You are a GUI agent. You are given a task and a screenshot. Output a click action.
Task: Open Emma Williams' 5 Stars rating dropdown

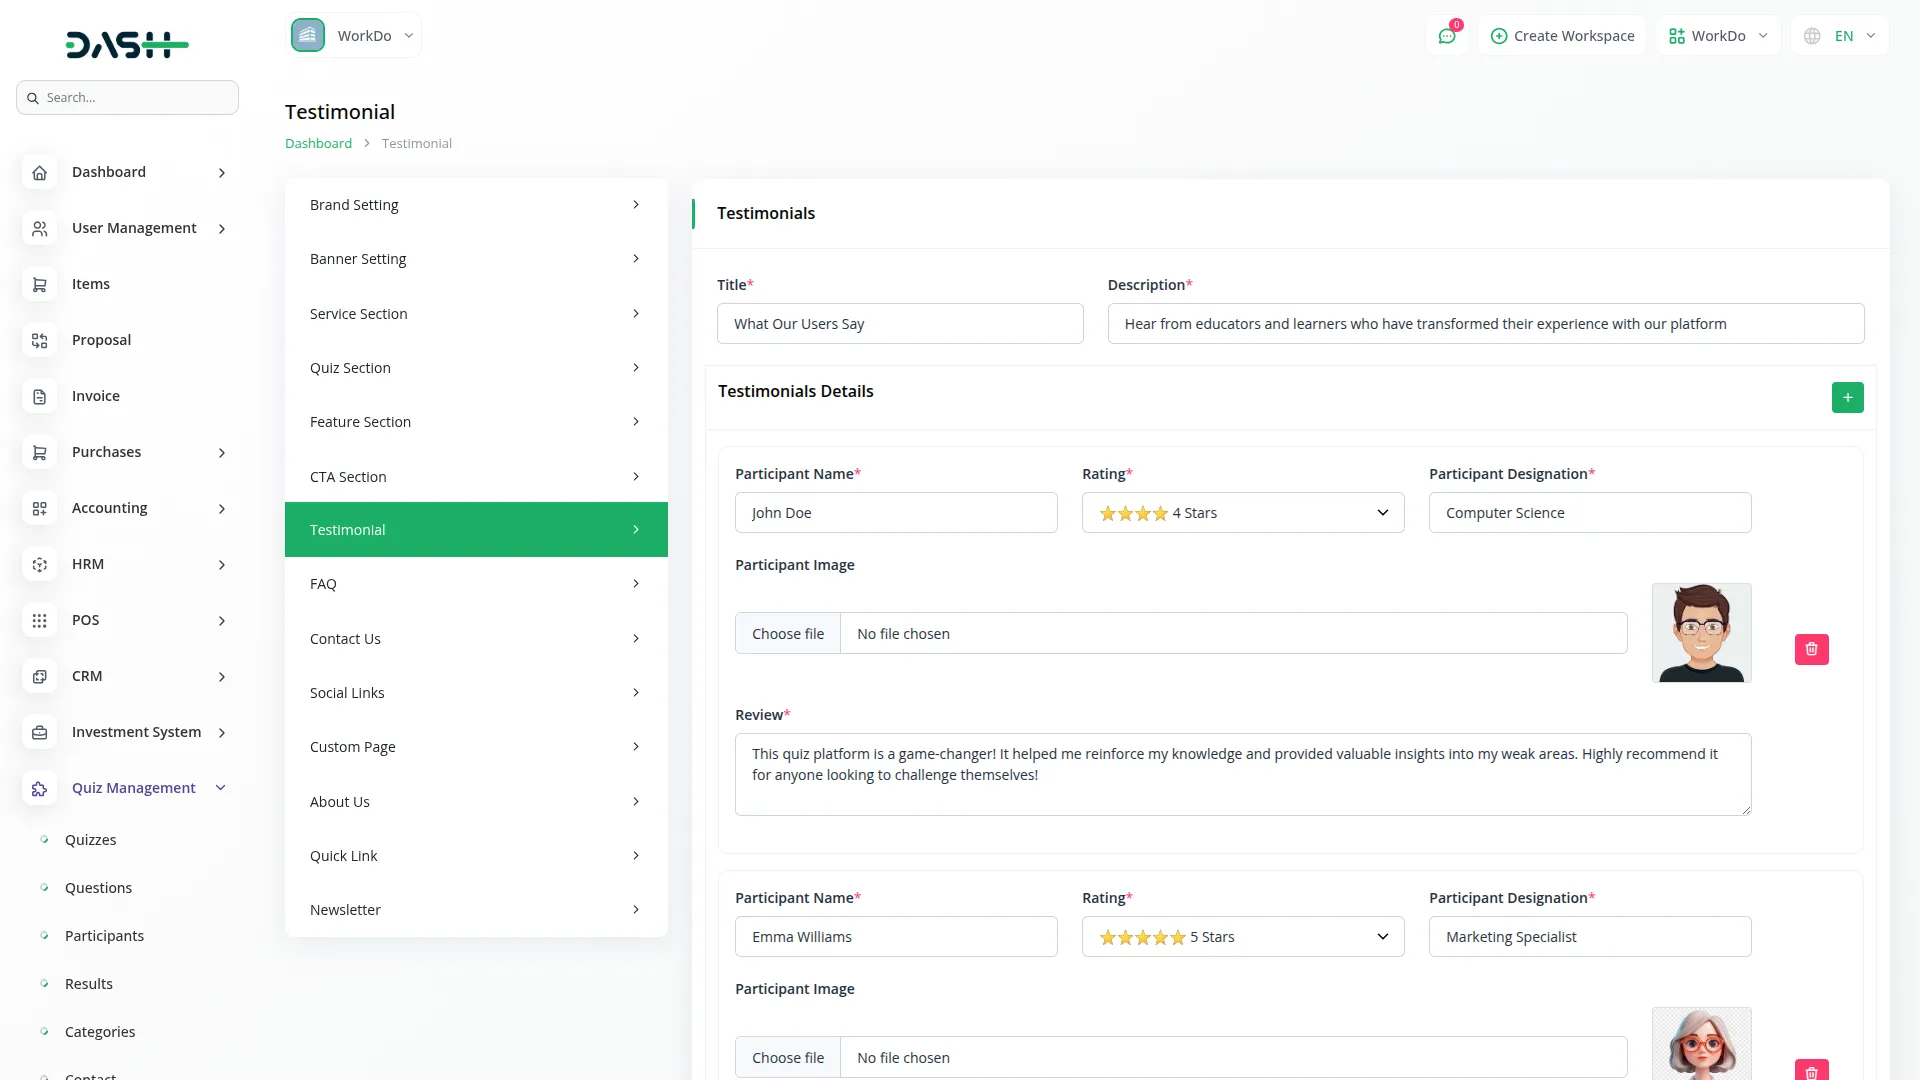coord(1242,937)
